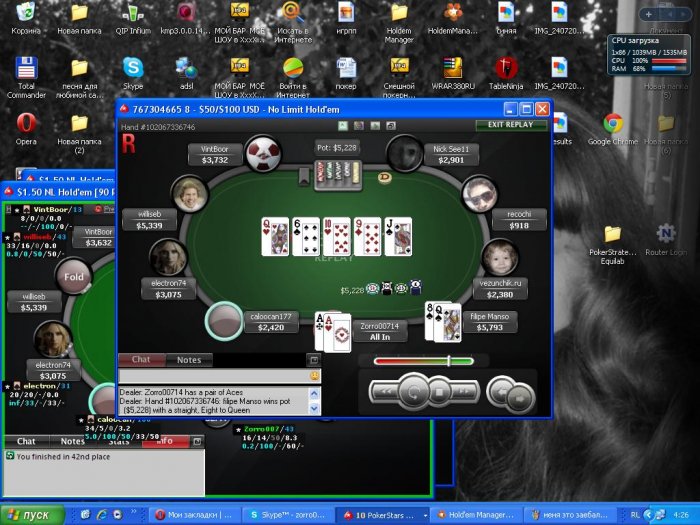Select the Chat tab in replay window
The width and height of the screenshot is (700, 525).
tap(141, 360)
